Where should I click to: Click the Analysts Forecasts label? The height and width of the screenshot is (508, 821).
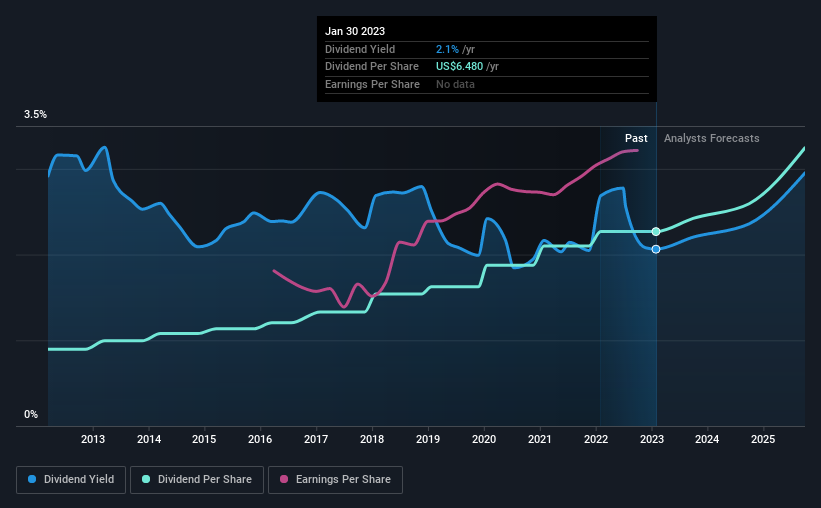click(x=712, y=138)
